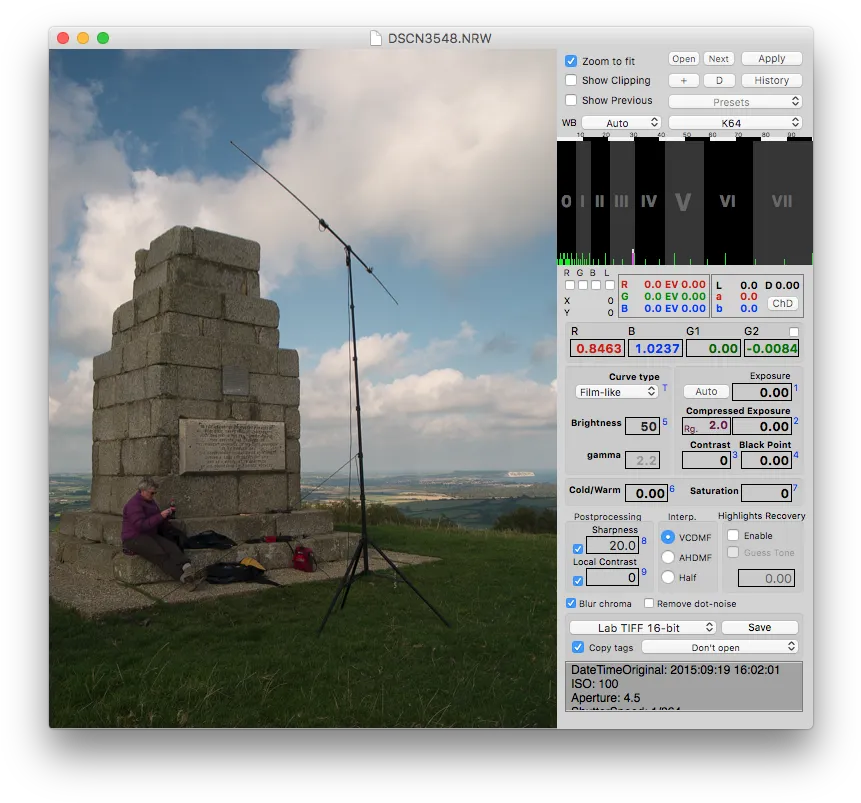861x803 pixels.
Task: Enable the Remove dot-noise checkbox
Action: [649, 603]
